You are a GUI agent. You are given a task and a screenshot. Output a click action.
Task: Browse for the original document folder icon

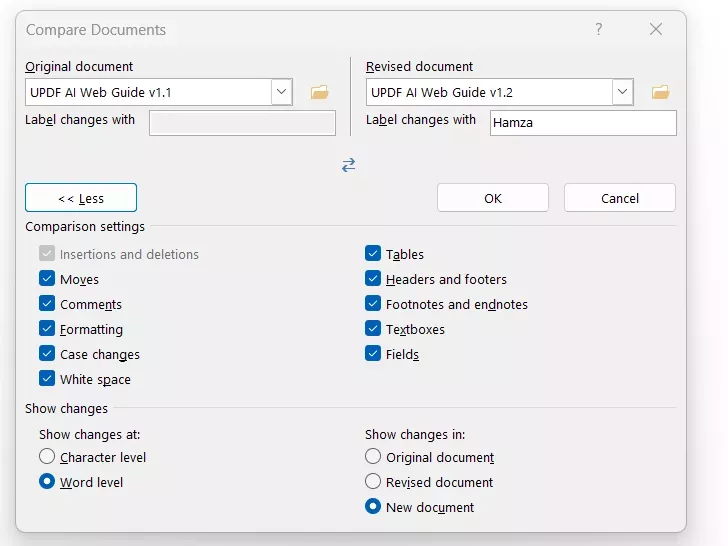coord(320,93)
